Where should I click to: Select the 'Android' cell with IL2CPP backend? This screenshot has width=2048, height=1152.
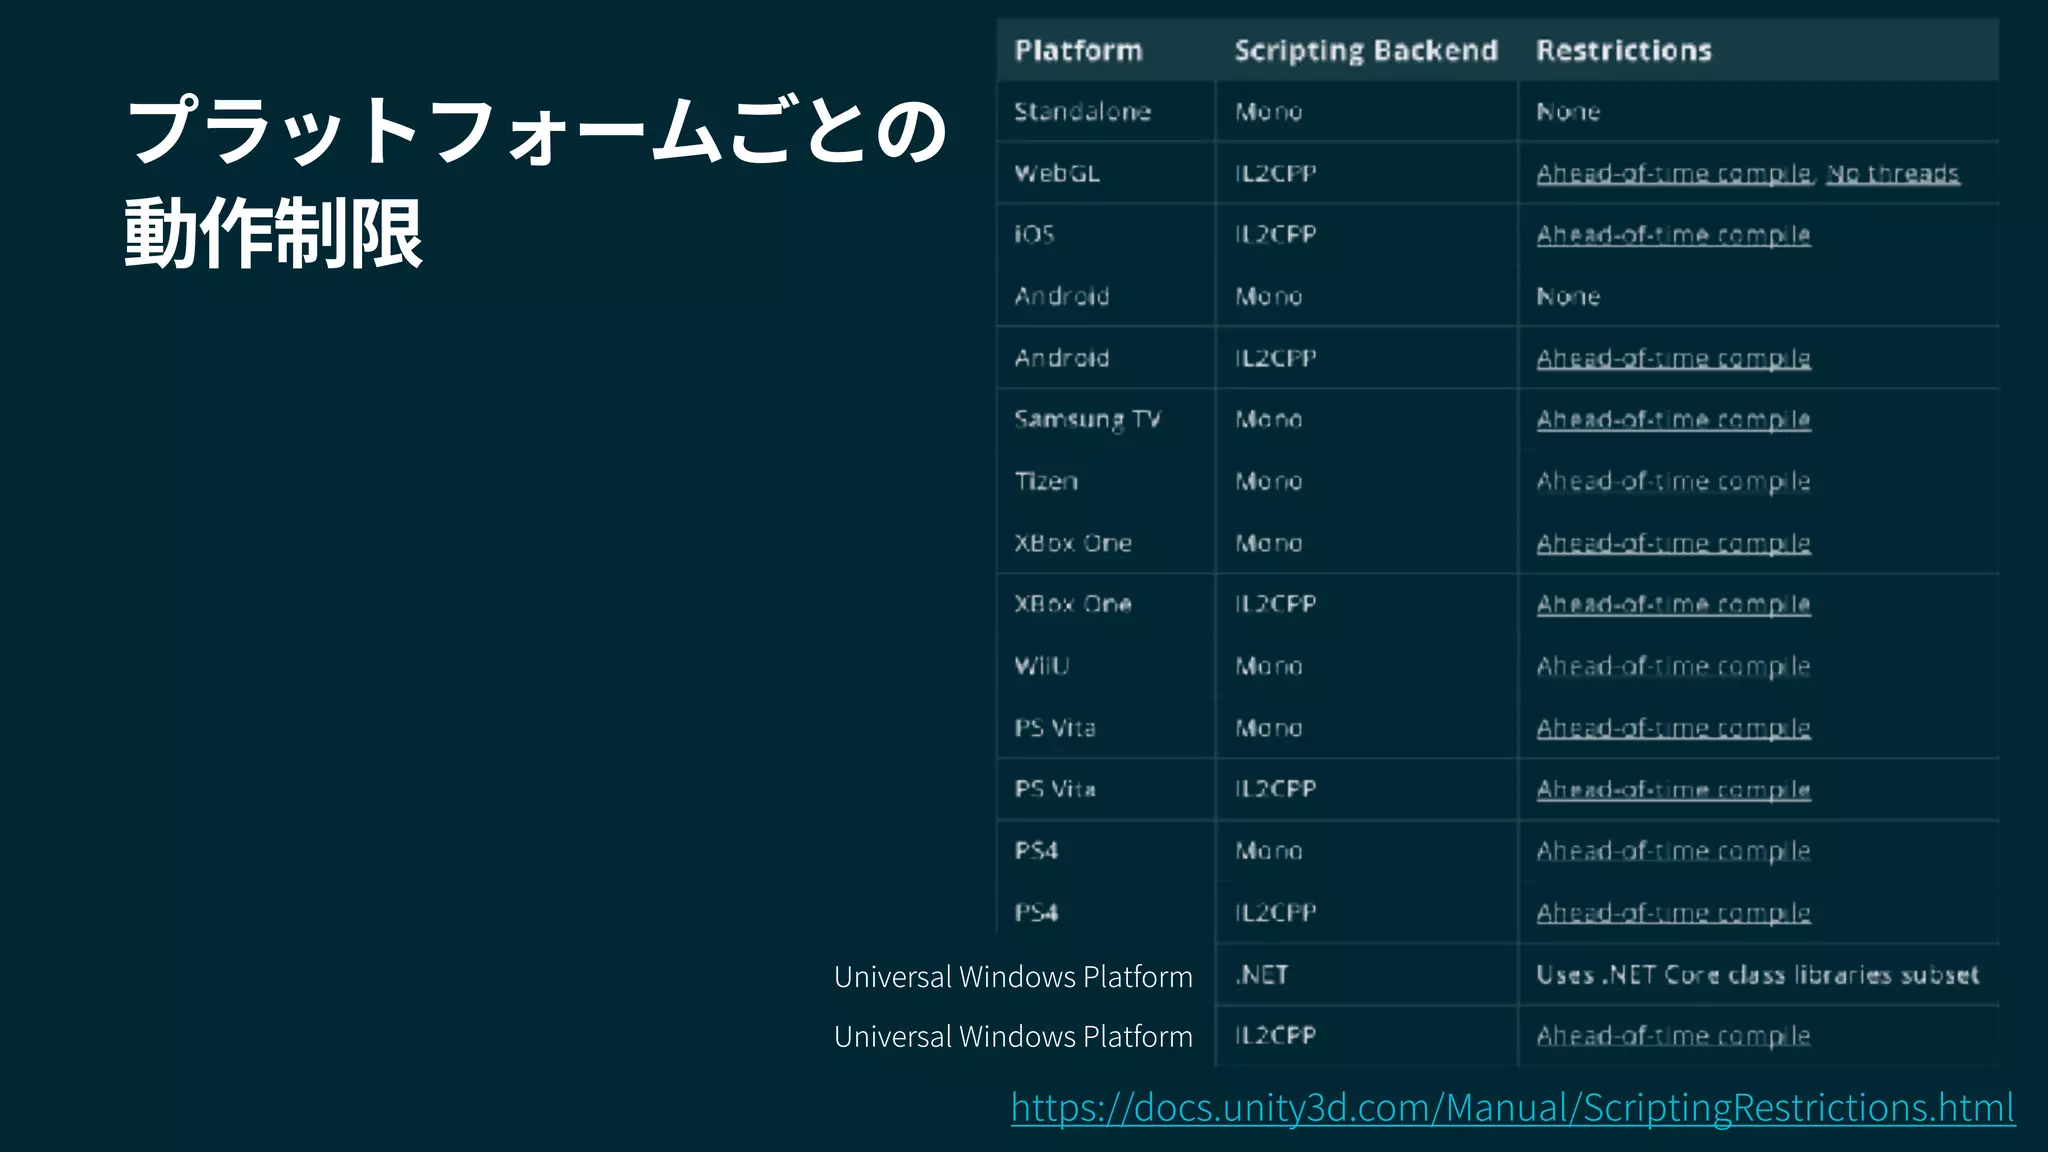(1062, 358)
